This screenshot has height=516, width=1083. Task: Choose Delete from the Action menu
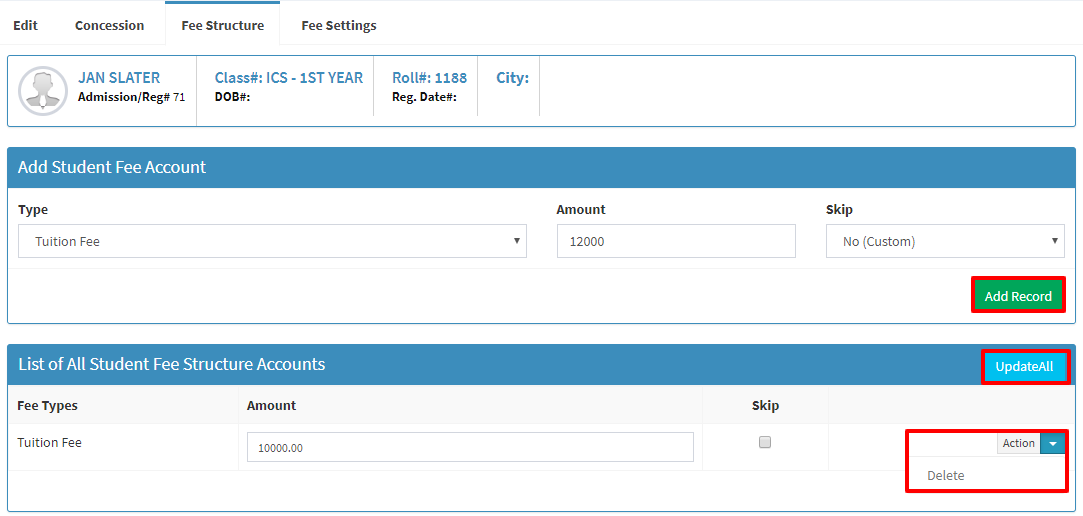(946, 475)
